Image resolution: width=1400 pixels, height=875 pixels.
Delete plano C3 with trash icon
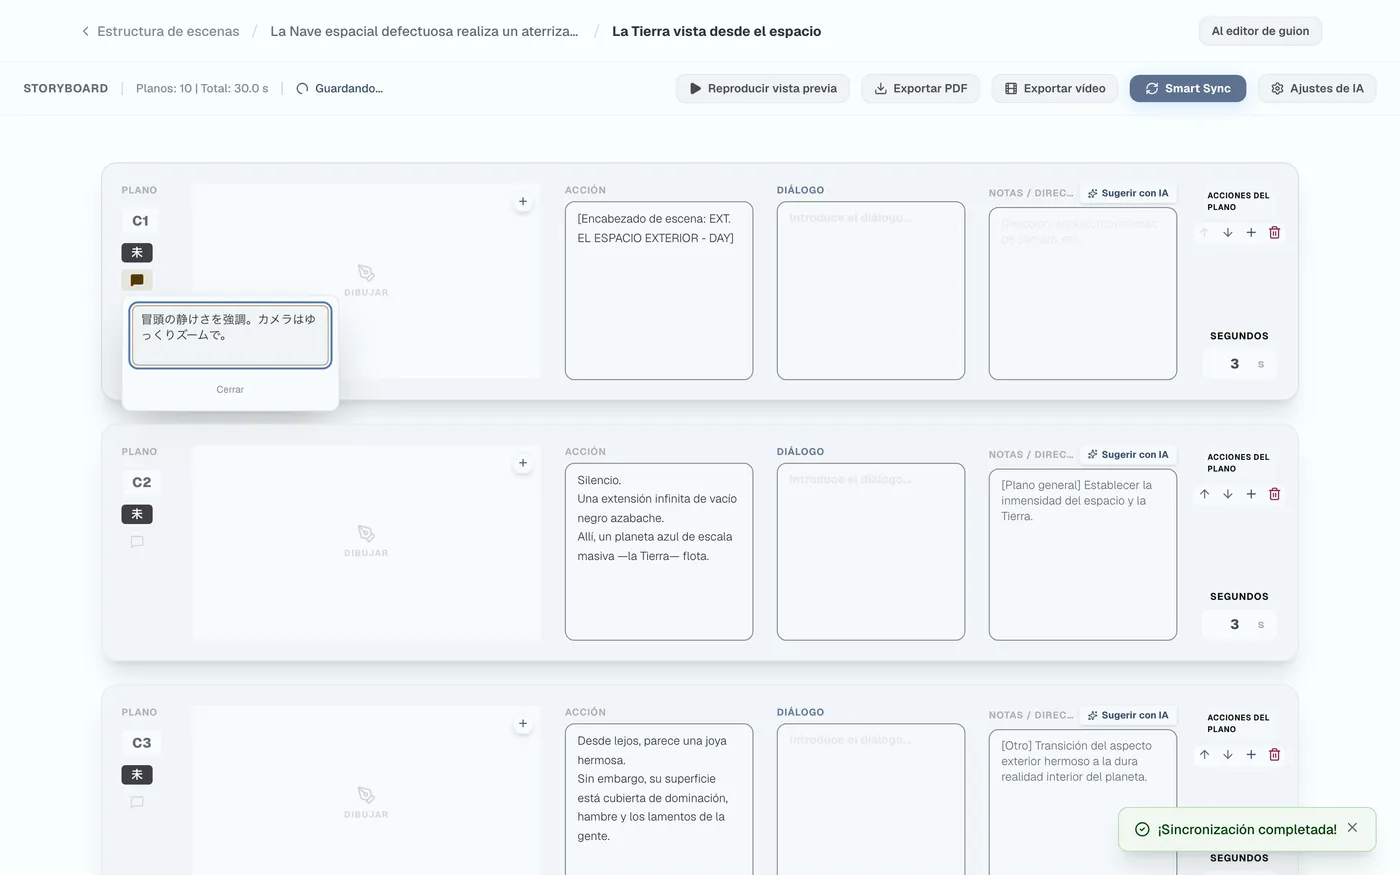tap(1274, 754)
